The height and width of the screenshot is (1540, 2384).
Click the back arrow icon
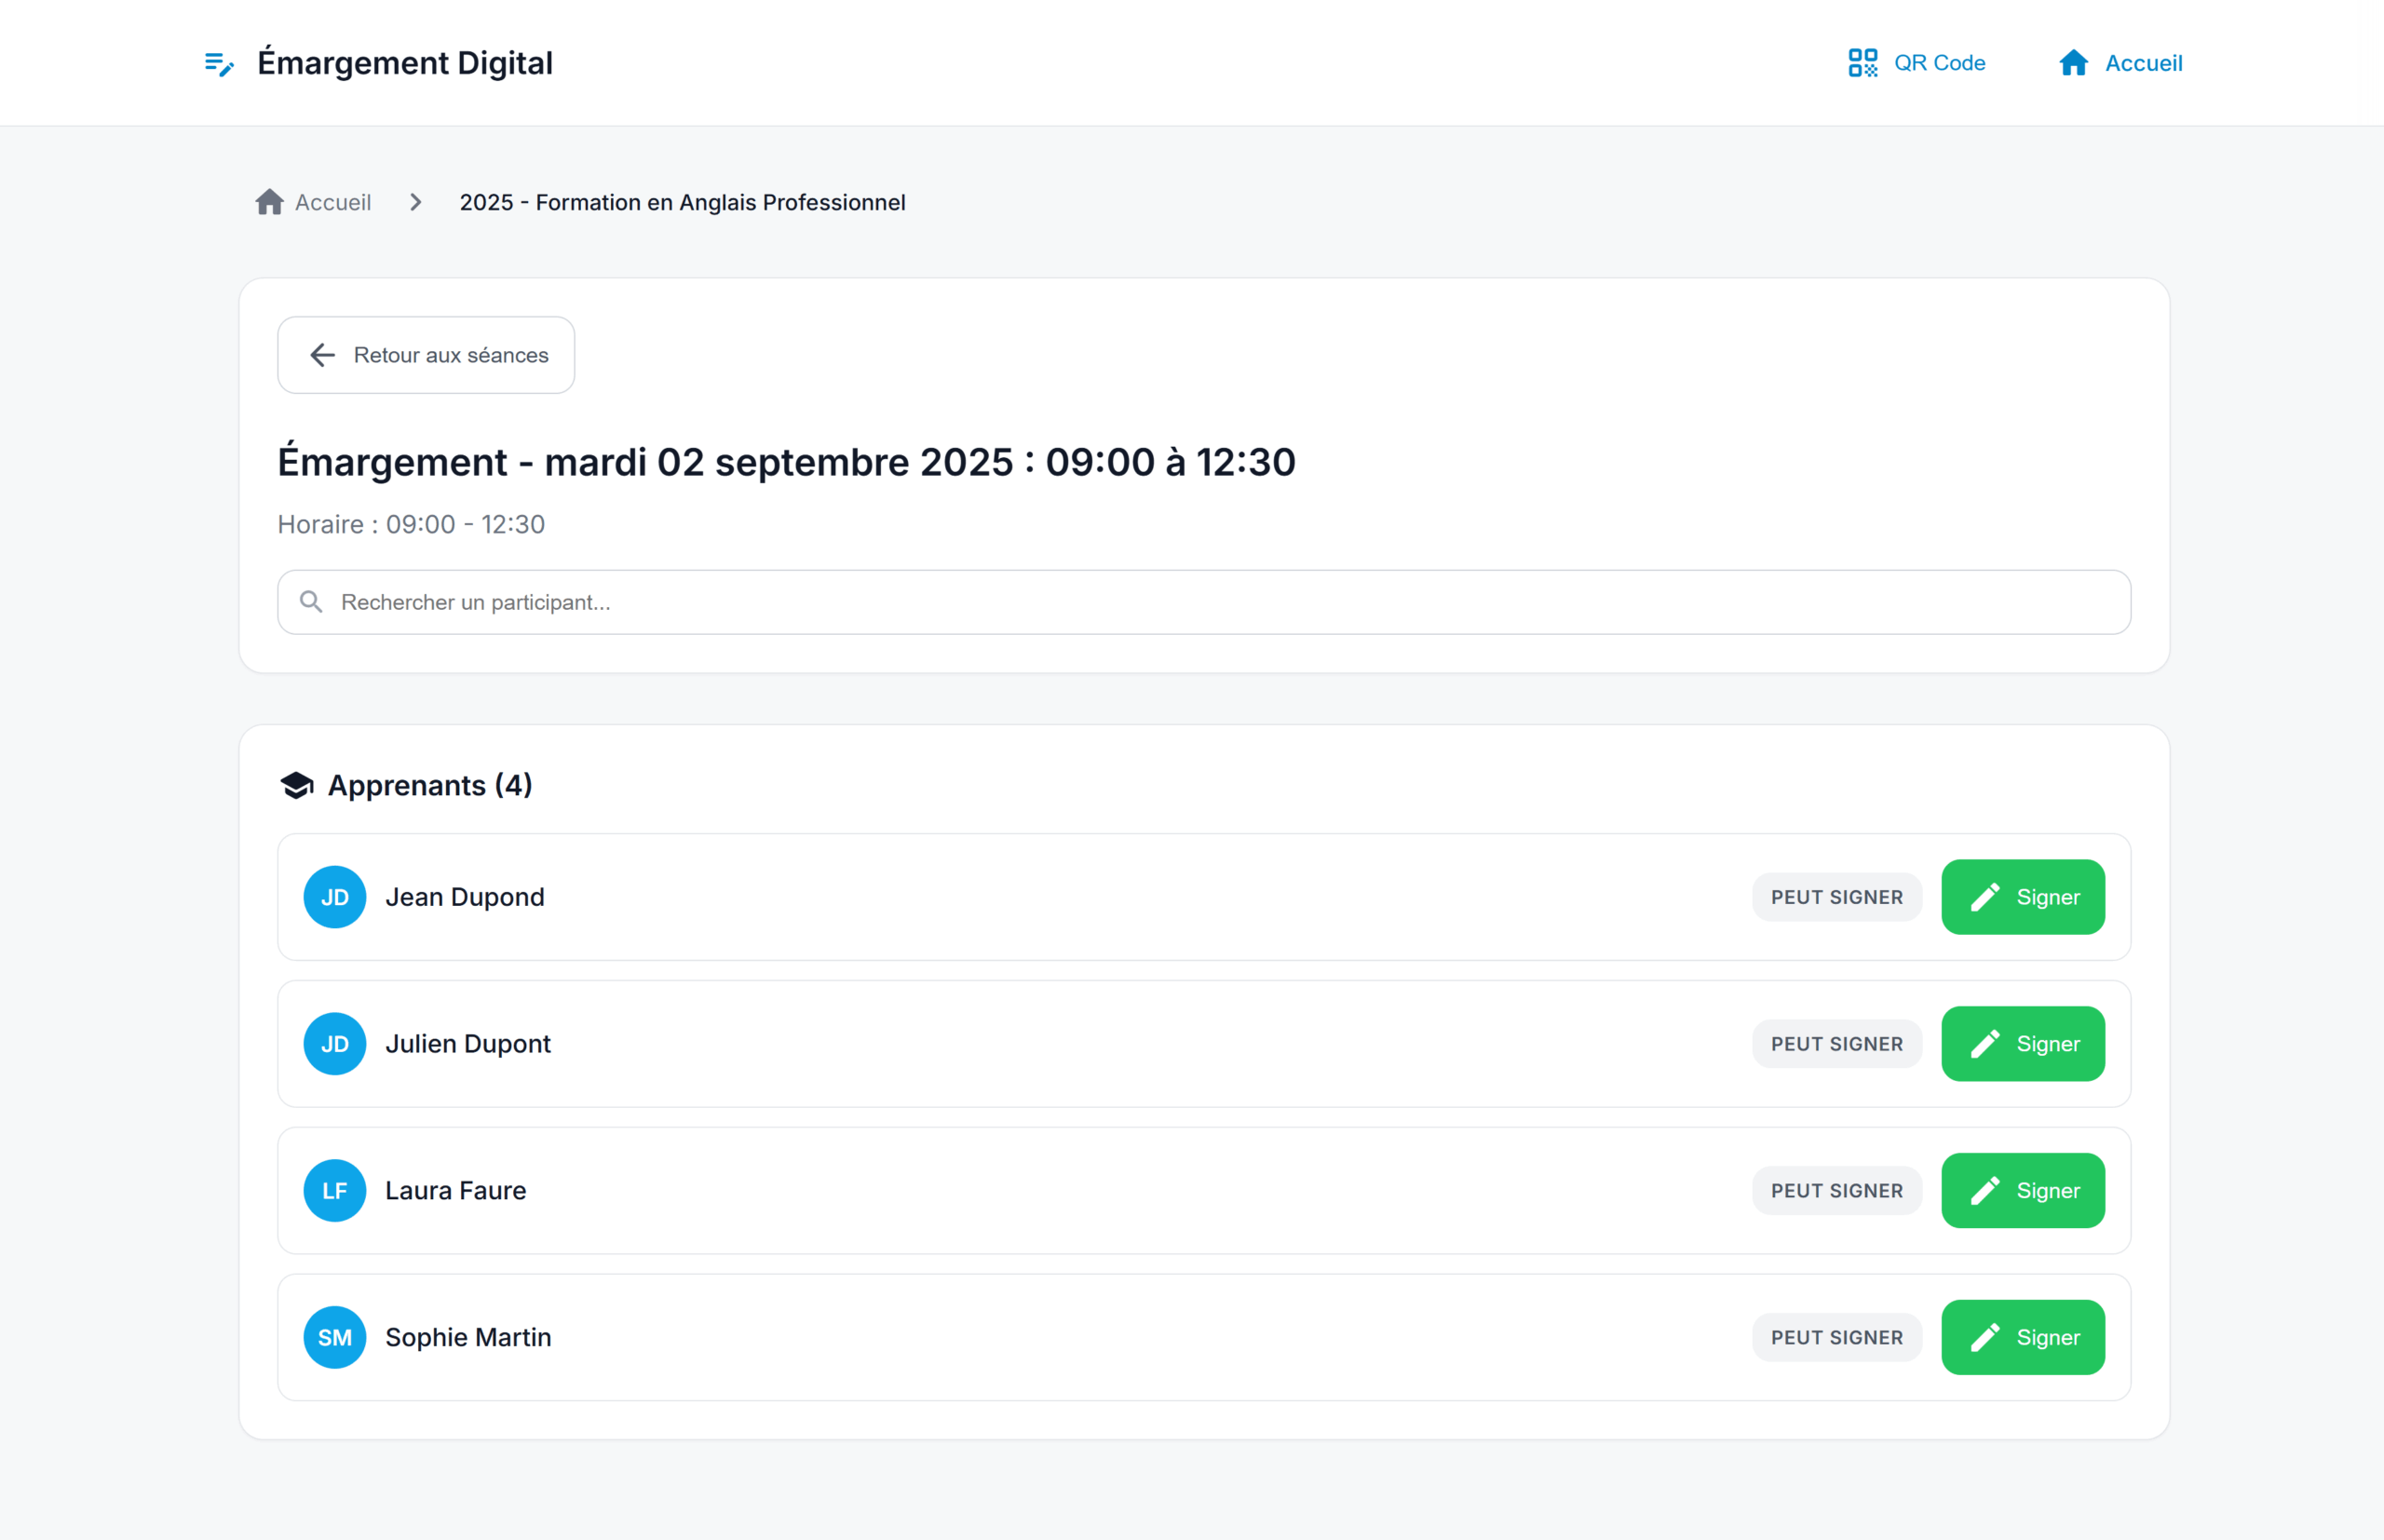click(322, 355)
